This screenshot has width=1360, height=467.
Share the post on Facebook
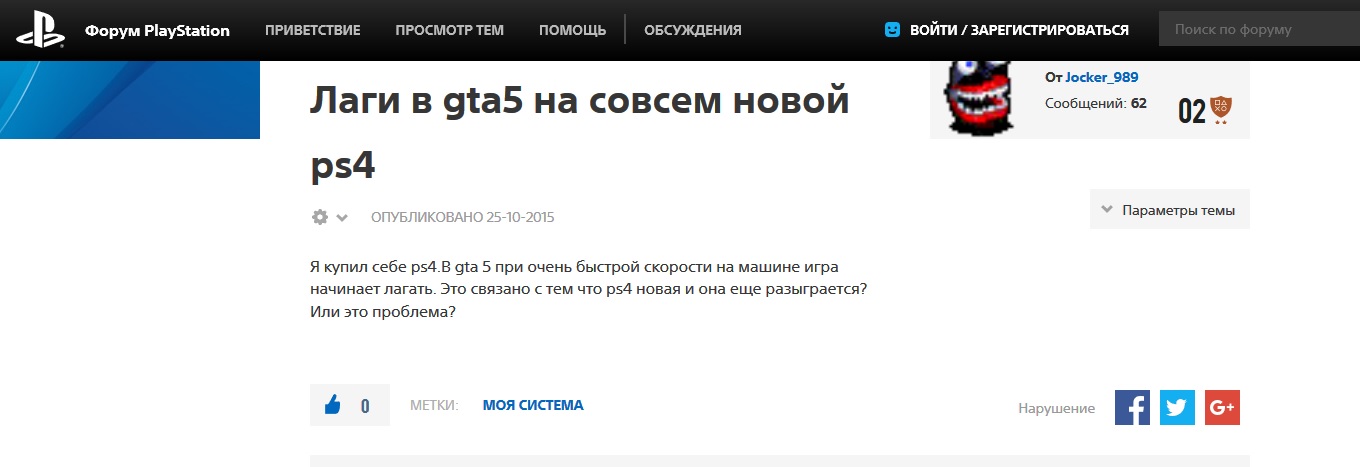tap(1132, 407)
